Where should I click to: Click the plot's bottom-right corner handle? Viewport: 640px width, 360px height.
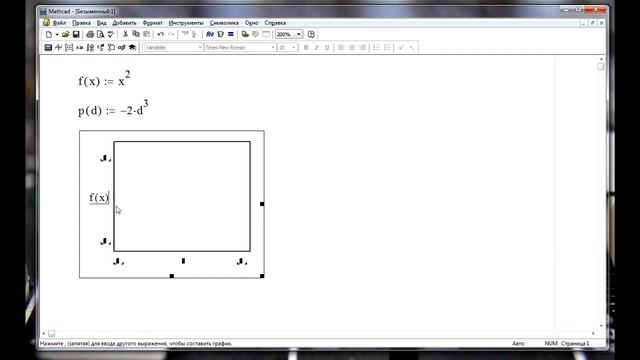[x=262, y=276]
